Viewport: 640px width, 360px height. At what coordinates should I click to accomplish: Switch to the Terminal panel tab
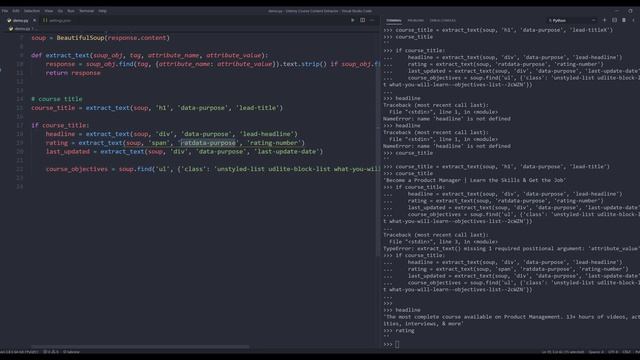coord(394,20)
